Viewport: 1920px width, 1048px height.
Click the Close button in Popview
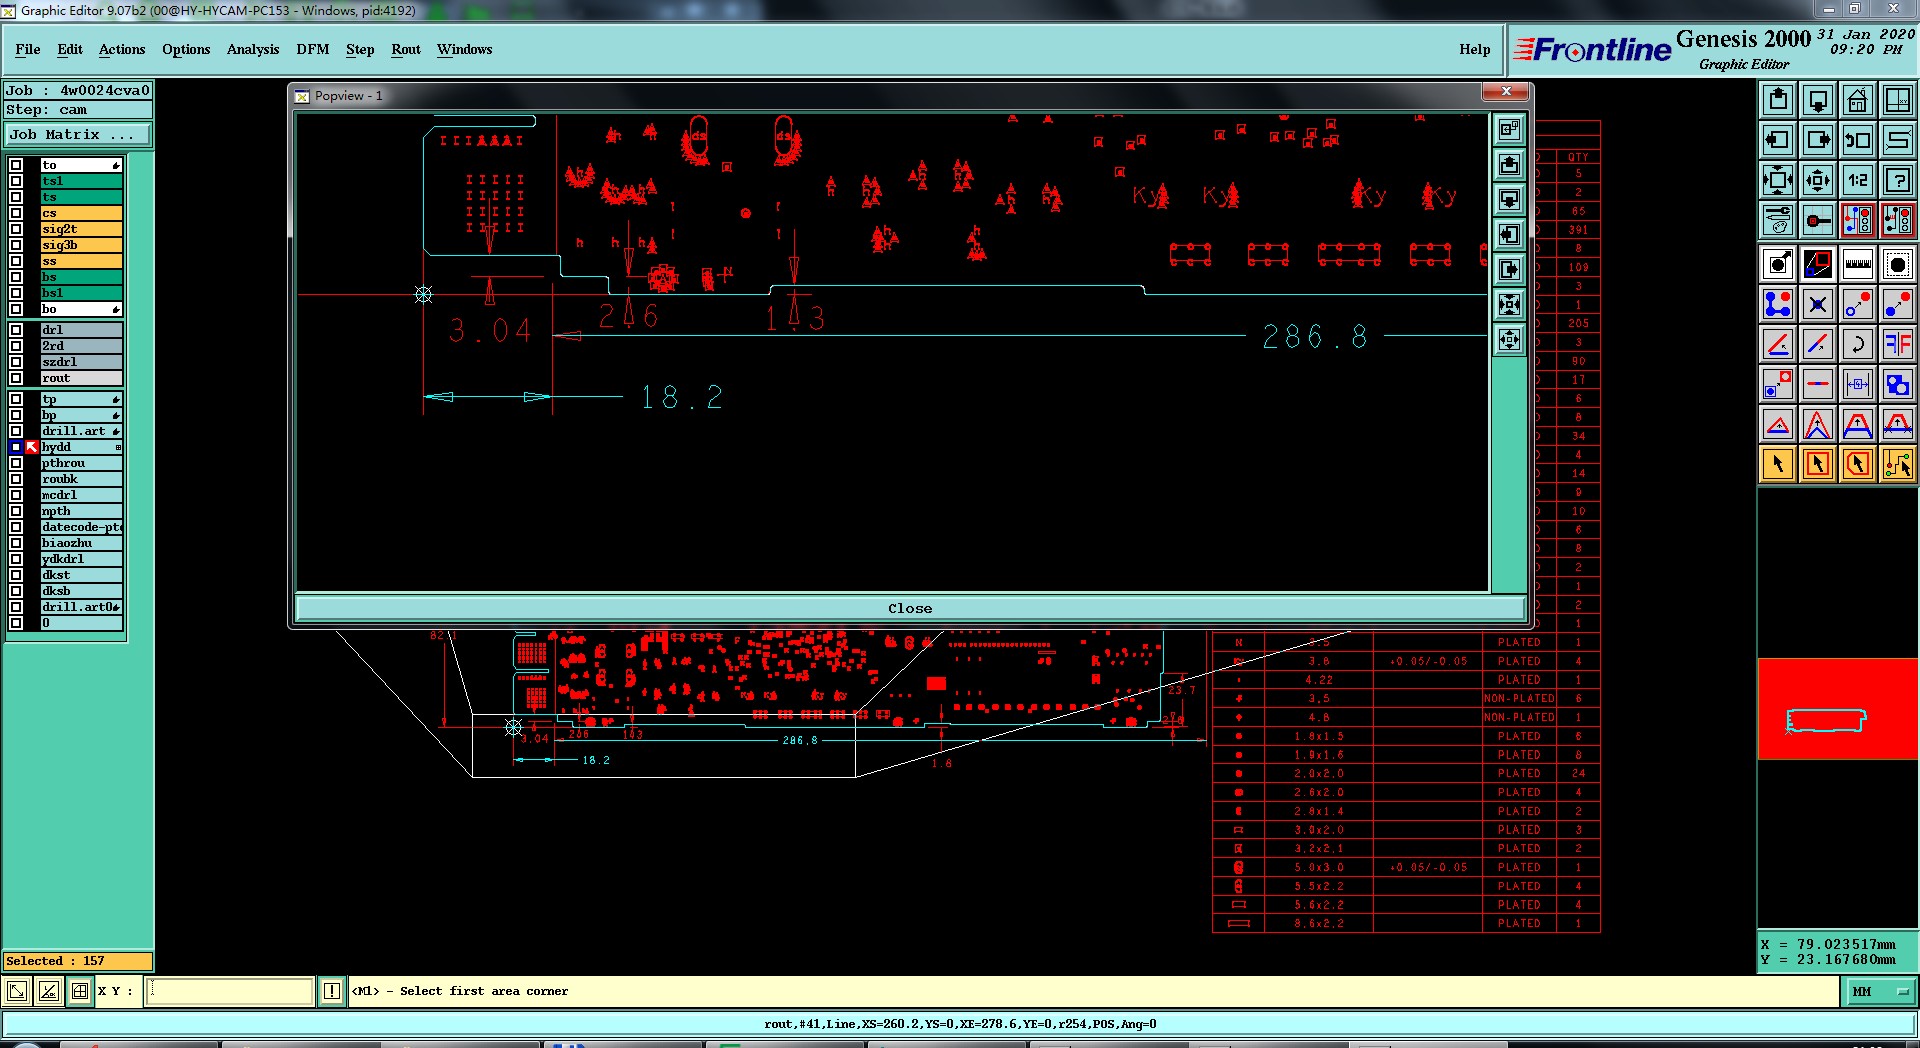point(910,608)
